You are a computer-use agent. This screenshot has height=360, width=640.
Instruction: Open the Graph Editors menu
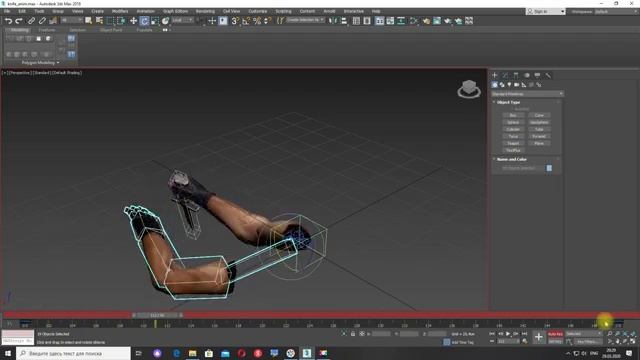(x=176, y=11)
